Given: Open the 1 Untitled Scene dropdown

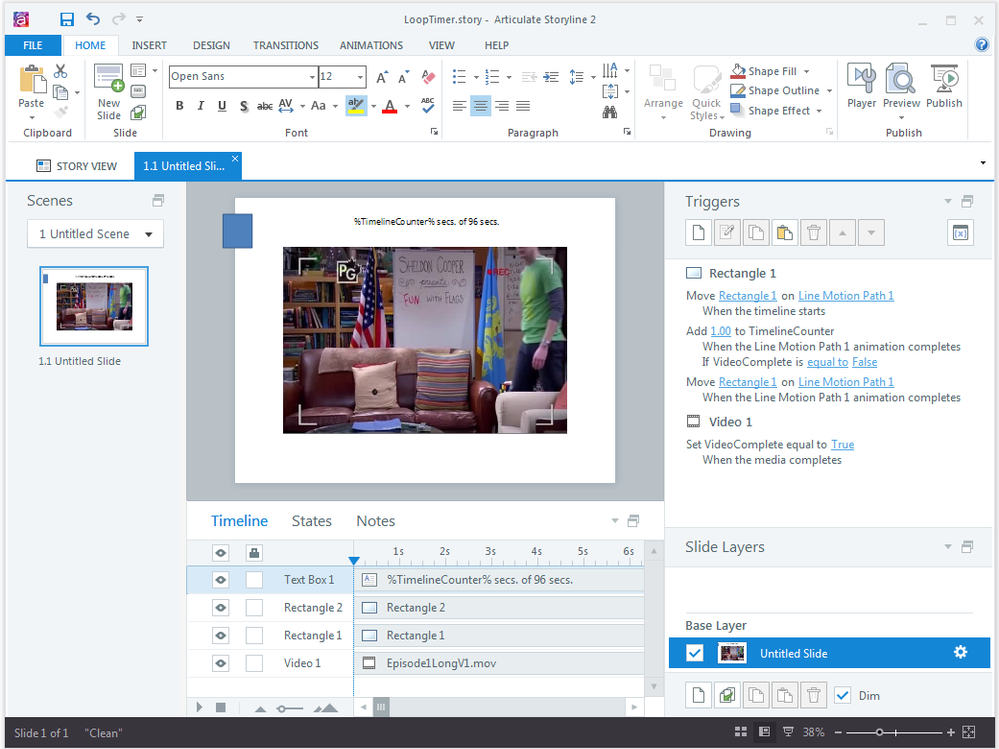Looking at the screenshot, I should 95,234.
